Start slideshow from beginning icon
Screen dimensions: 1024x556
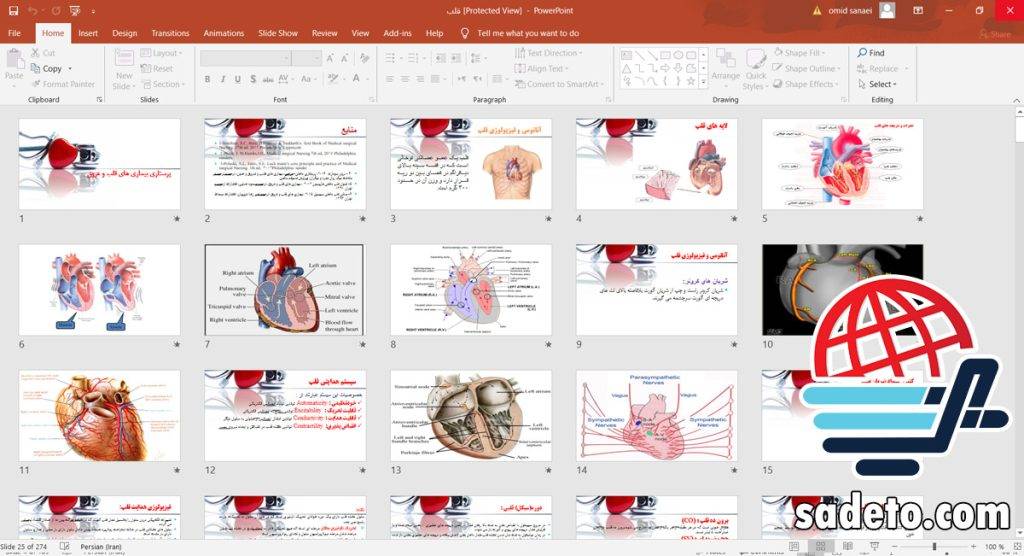click(x=74, y=10)
